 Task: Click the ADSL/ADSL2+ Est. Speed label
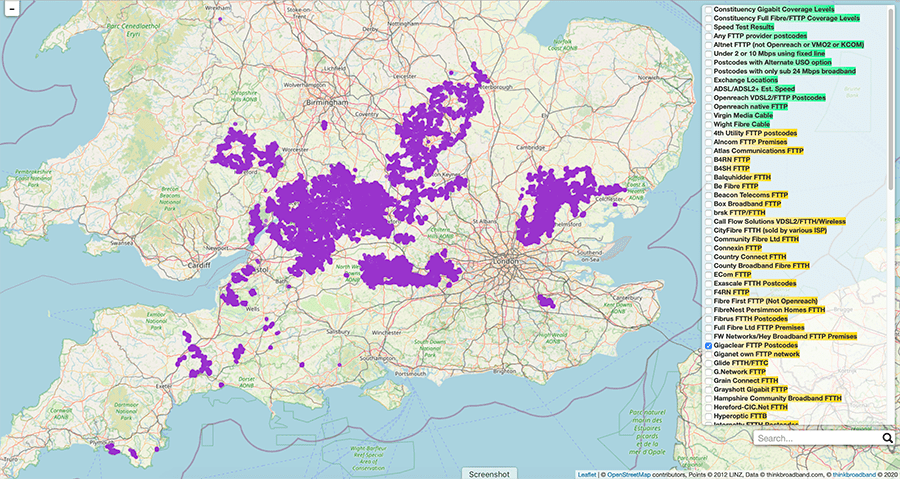pos(754,89)
